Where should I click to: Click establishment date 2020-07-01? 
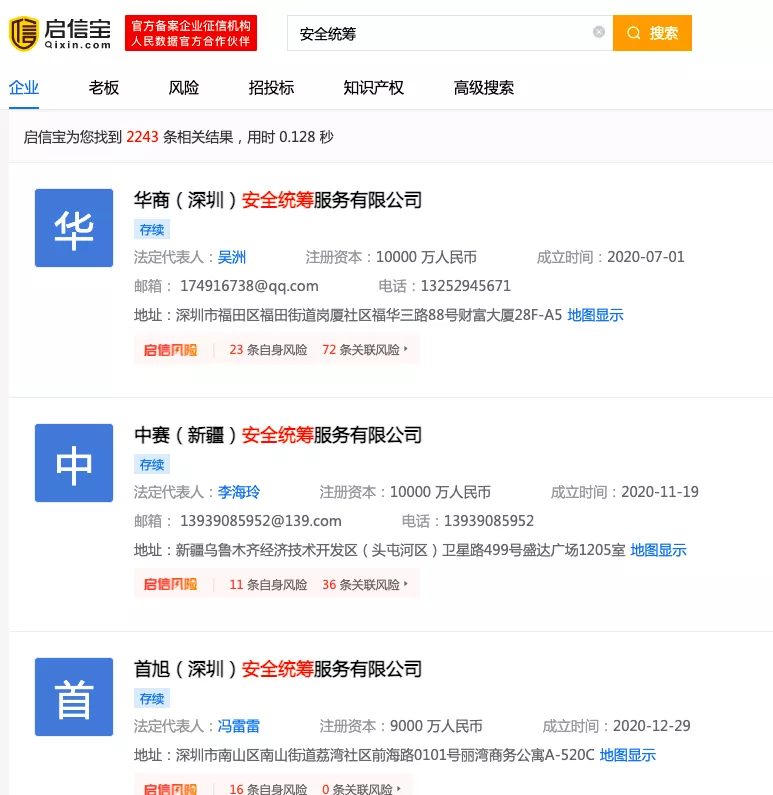point(646,257)
